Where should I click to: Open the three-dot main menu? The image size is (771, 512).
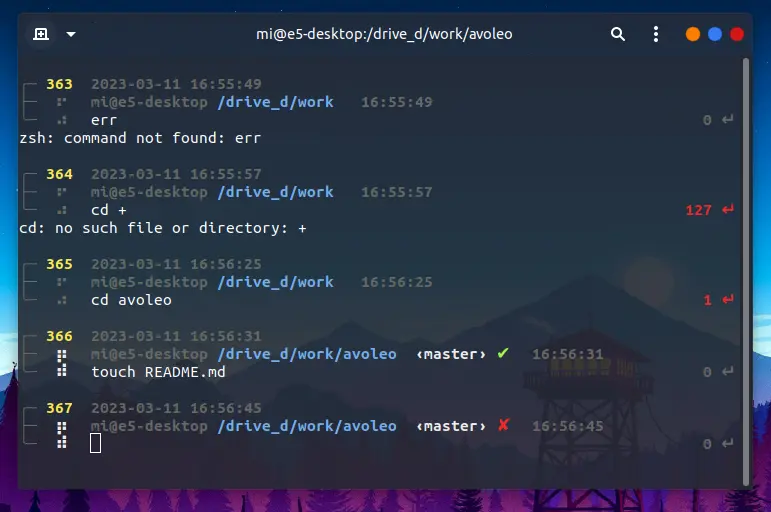point(655,34)
